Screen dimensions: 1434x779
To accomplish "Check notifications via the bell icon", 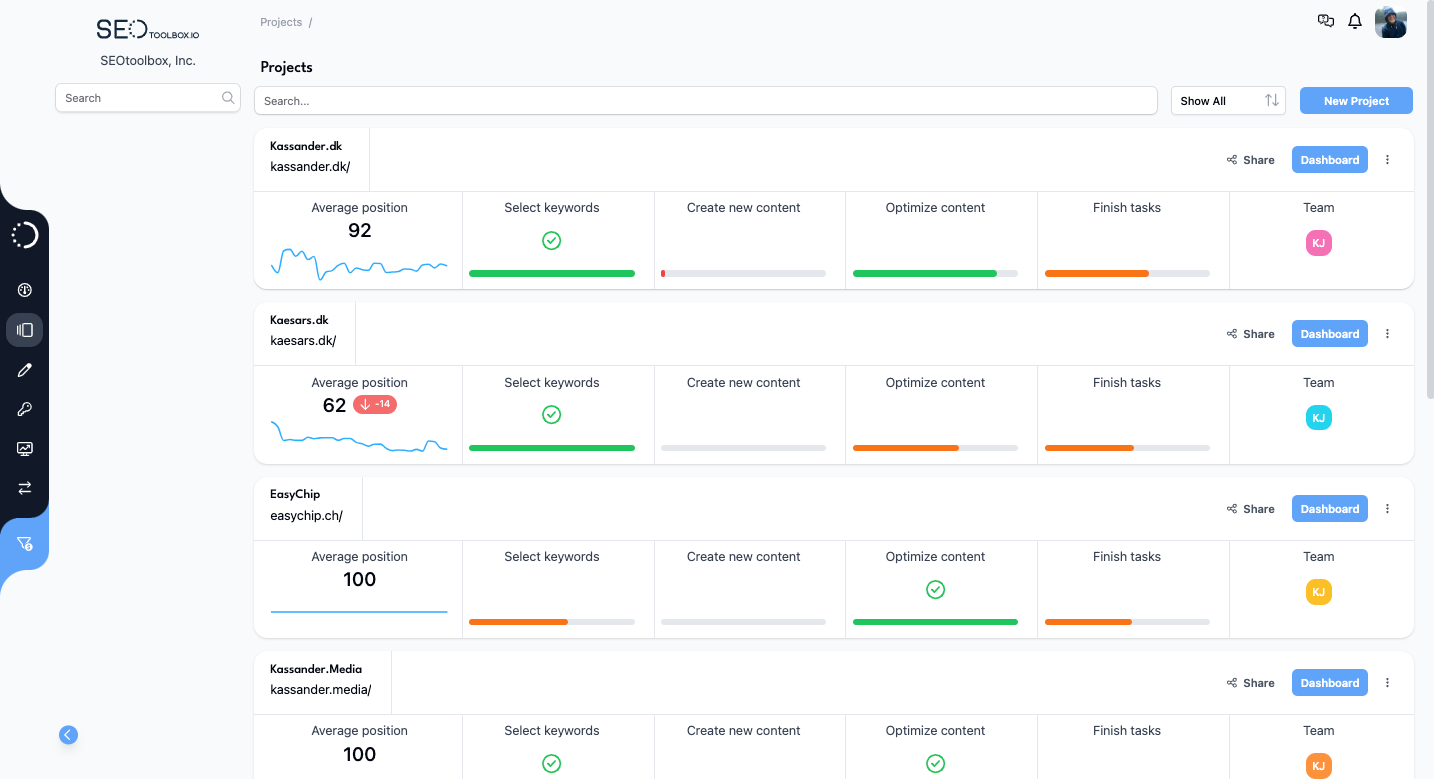I will click(x=1355, y=20).
